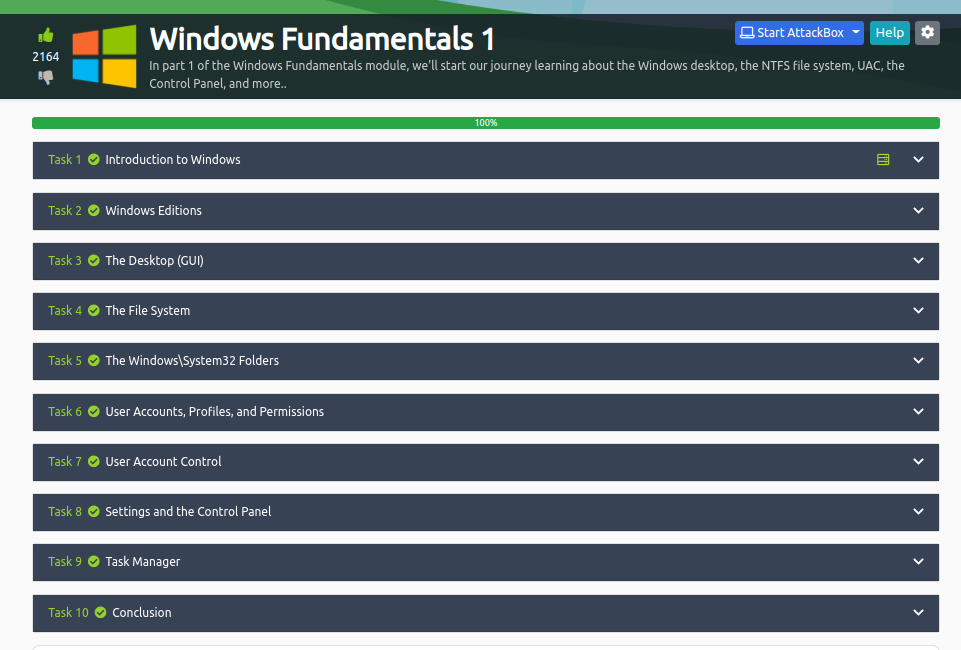Click the thumbs down dislike icon
Image resolution: width=961 pixels, height=650 pixels.
(x=45, y=77)
